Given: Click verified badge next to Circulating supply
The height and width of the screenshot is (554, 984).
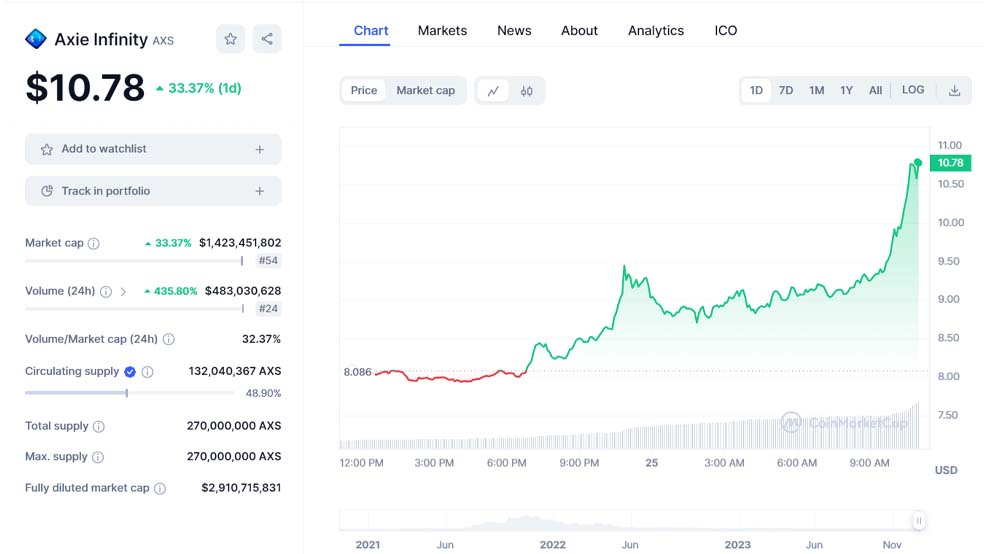Looking at the screenshot, I should click(x=129, y=372).
